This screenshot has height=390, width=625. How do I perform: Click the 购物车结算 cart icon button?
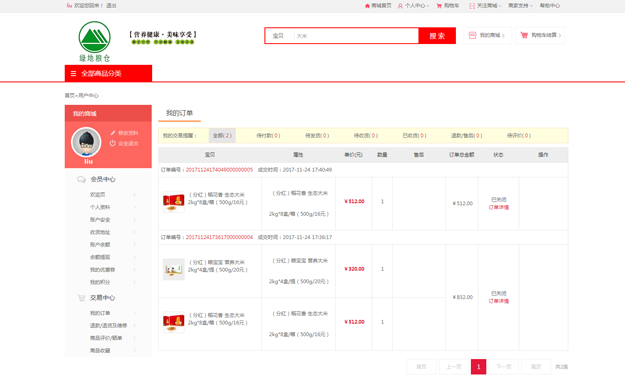(524, 35)
